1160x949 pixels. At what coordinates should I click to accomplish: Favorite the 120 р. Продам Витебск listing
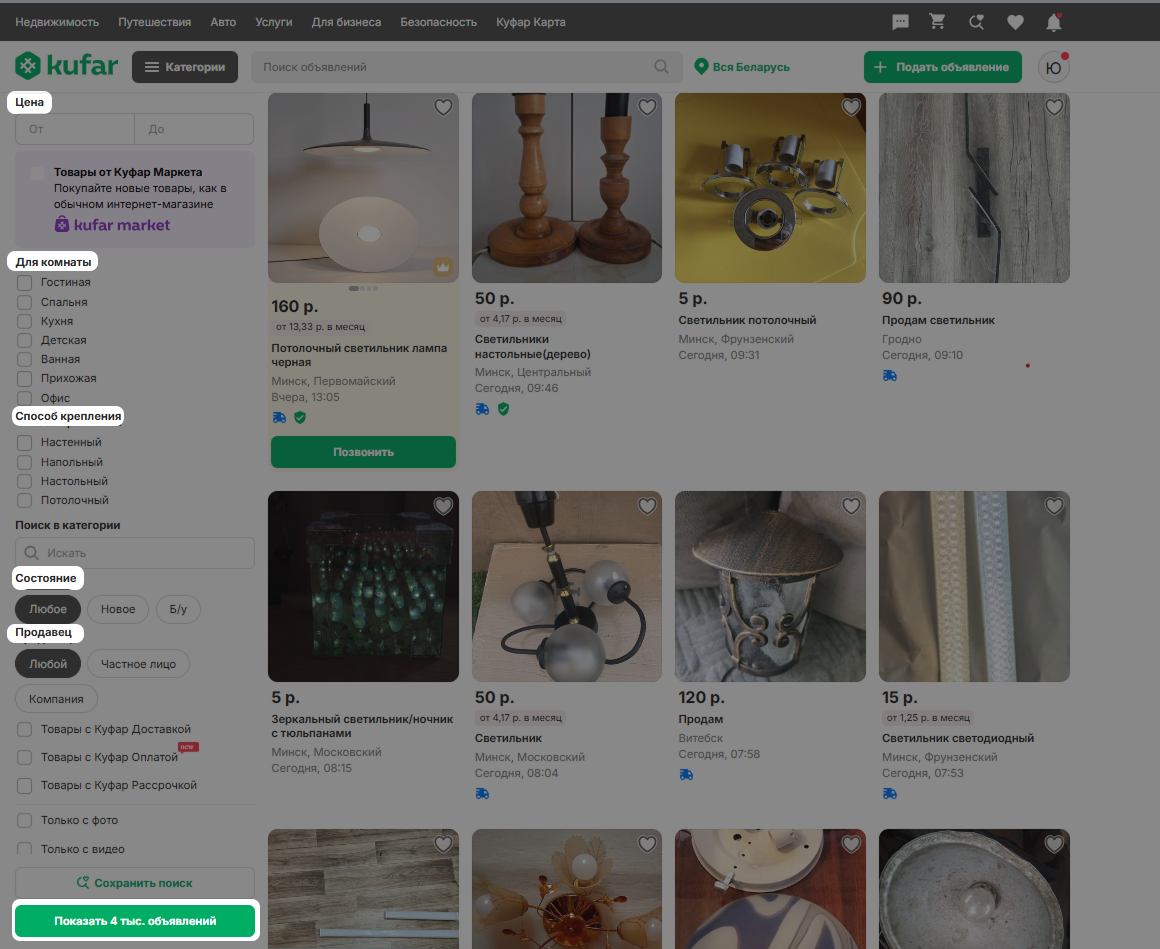point(851,506)
